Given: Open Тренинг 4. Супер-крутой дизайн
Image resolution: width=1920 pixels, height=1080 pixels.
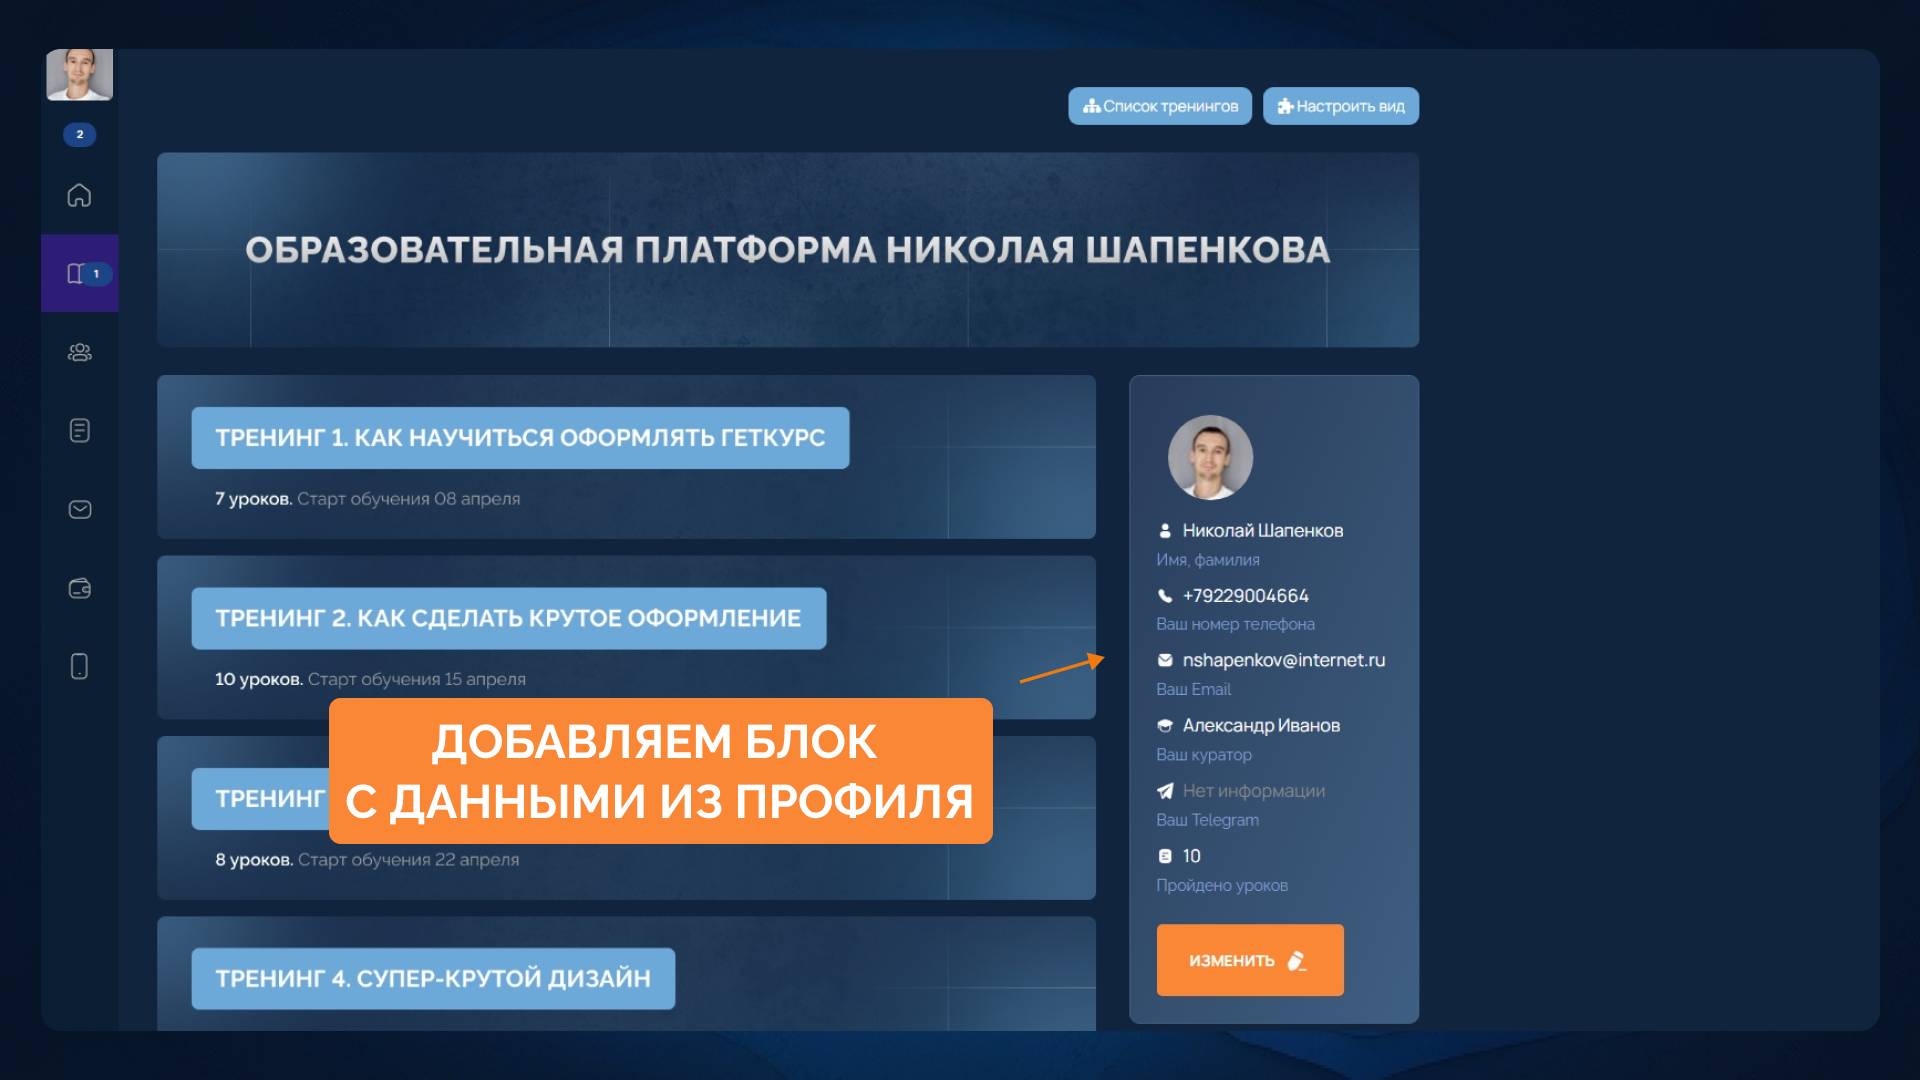Looking at the screenshot, I should tap(432, 978).
